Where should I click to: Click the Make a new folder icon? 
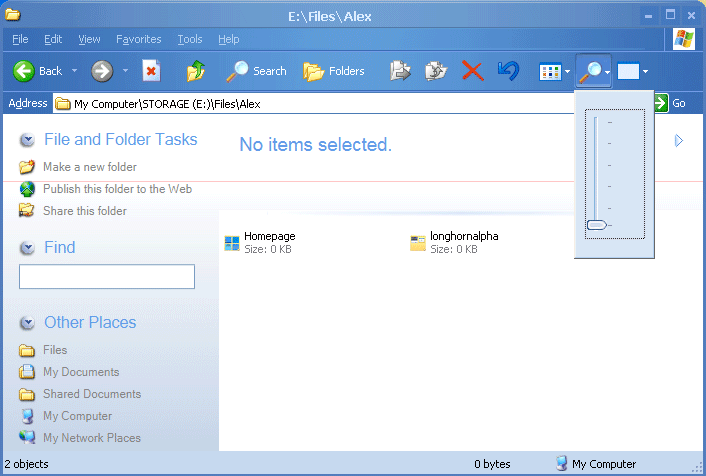click(x=27, y=167)
